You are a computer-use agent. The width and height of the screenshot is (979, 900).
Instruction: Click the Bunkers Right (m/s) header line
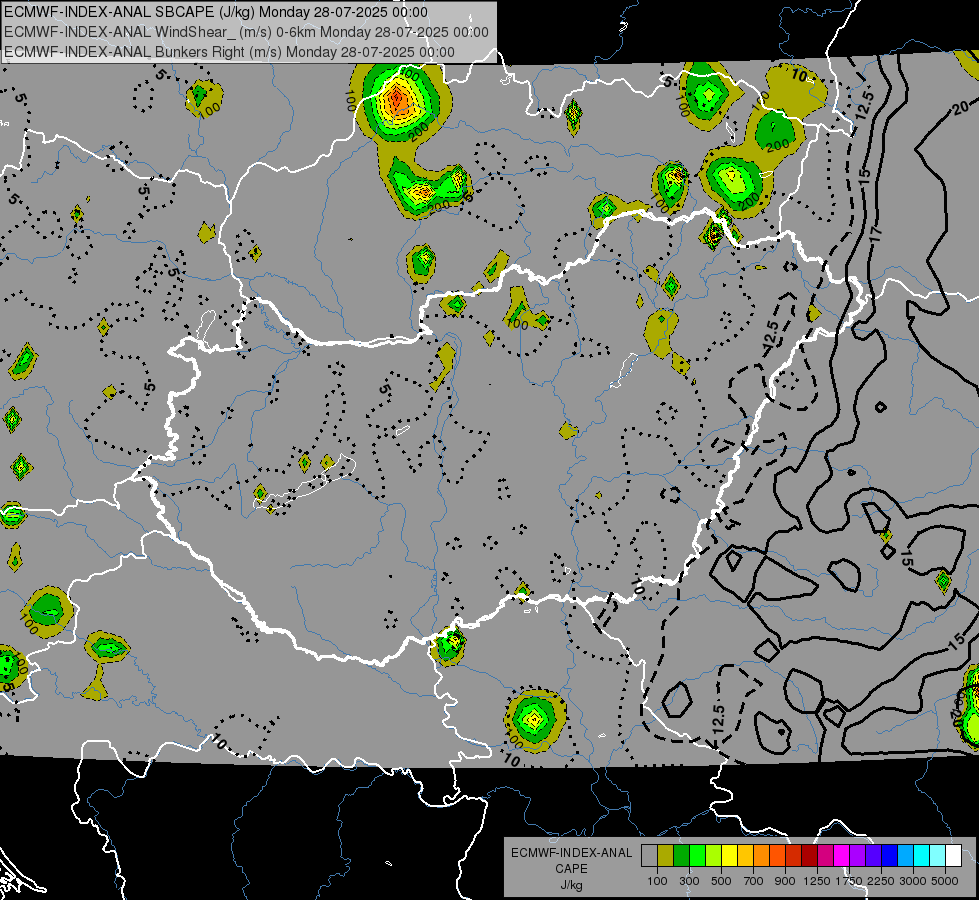point(229,52)
